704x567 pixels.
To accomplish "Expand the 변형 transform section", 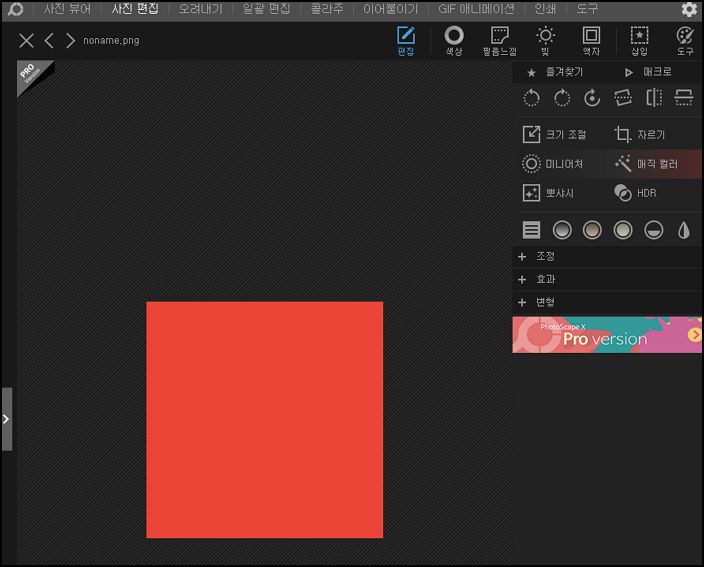I will [607, 302].
